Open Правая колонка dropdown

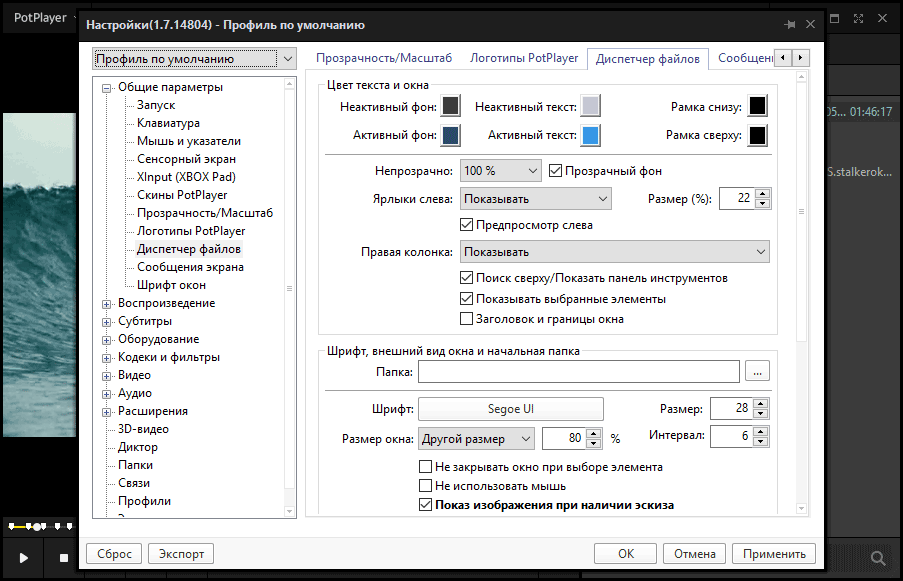[614, 252]
